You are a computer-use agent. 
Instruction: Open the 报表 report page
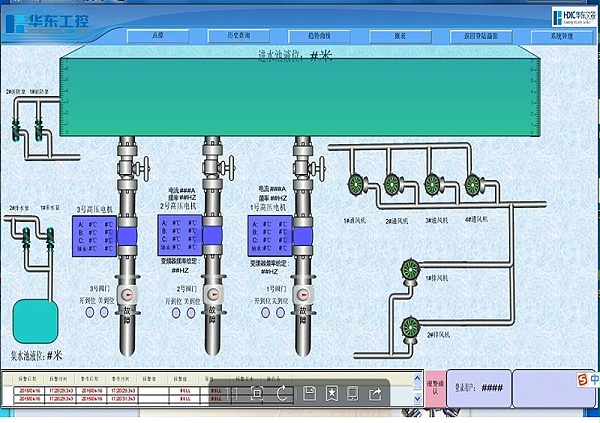399,35
